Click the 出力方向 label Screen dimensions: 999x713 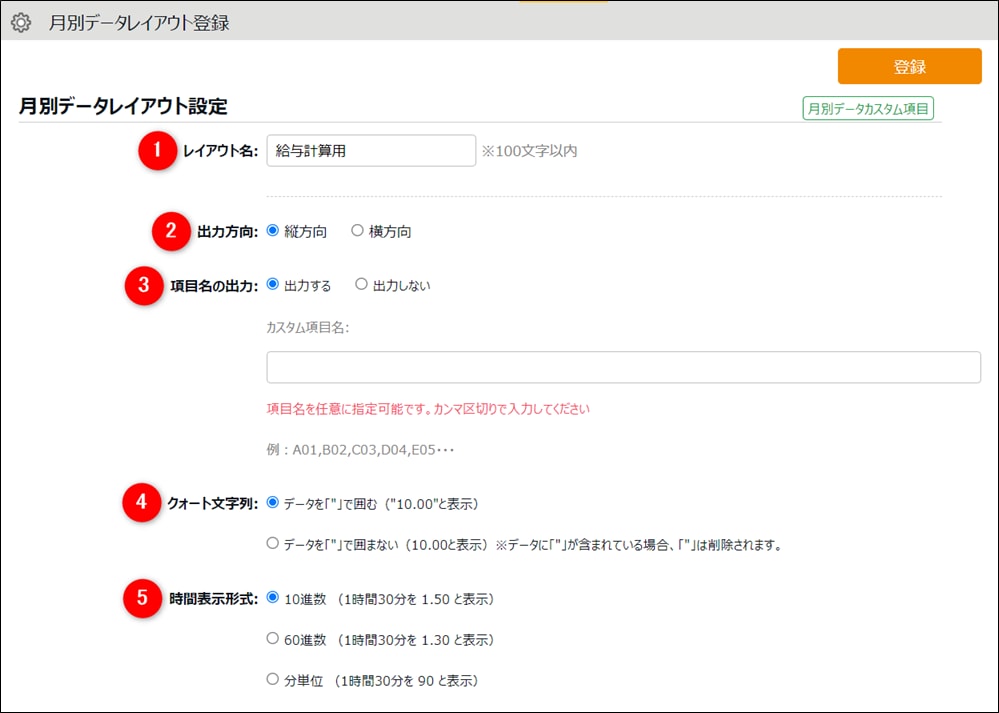point(227,232)
